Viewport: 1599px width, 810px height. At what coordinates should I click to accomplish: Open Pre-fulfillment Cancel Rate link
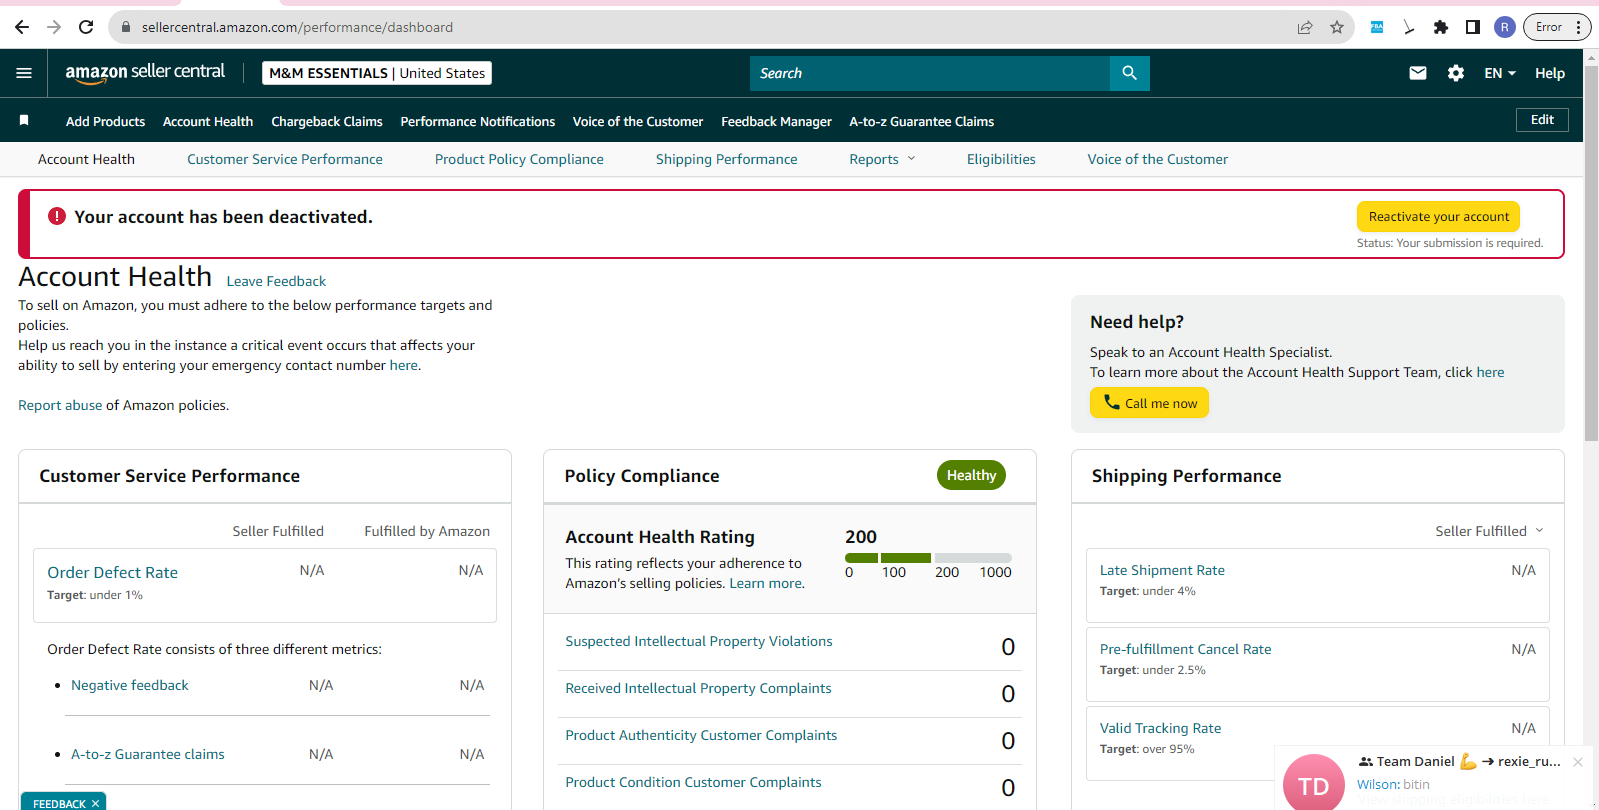pyautogui.click(x=1186, y=649)
